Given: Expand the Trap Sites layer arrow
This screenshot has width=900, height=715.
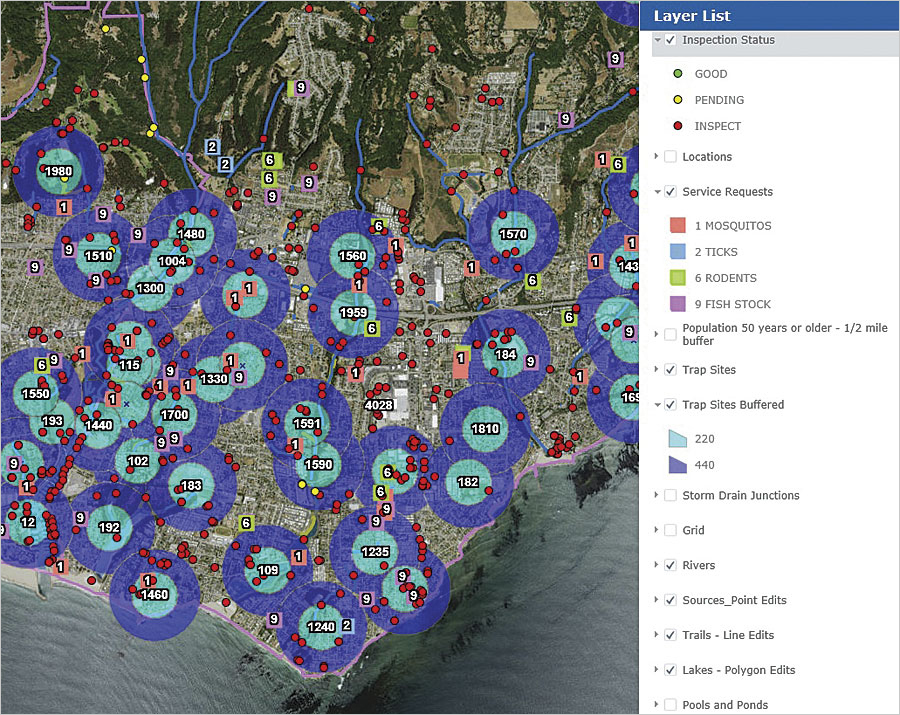Looking at the screenshot, I should [656, 369].
